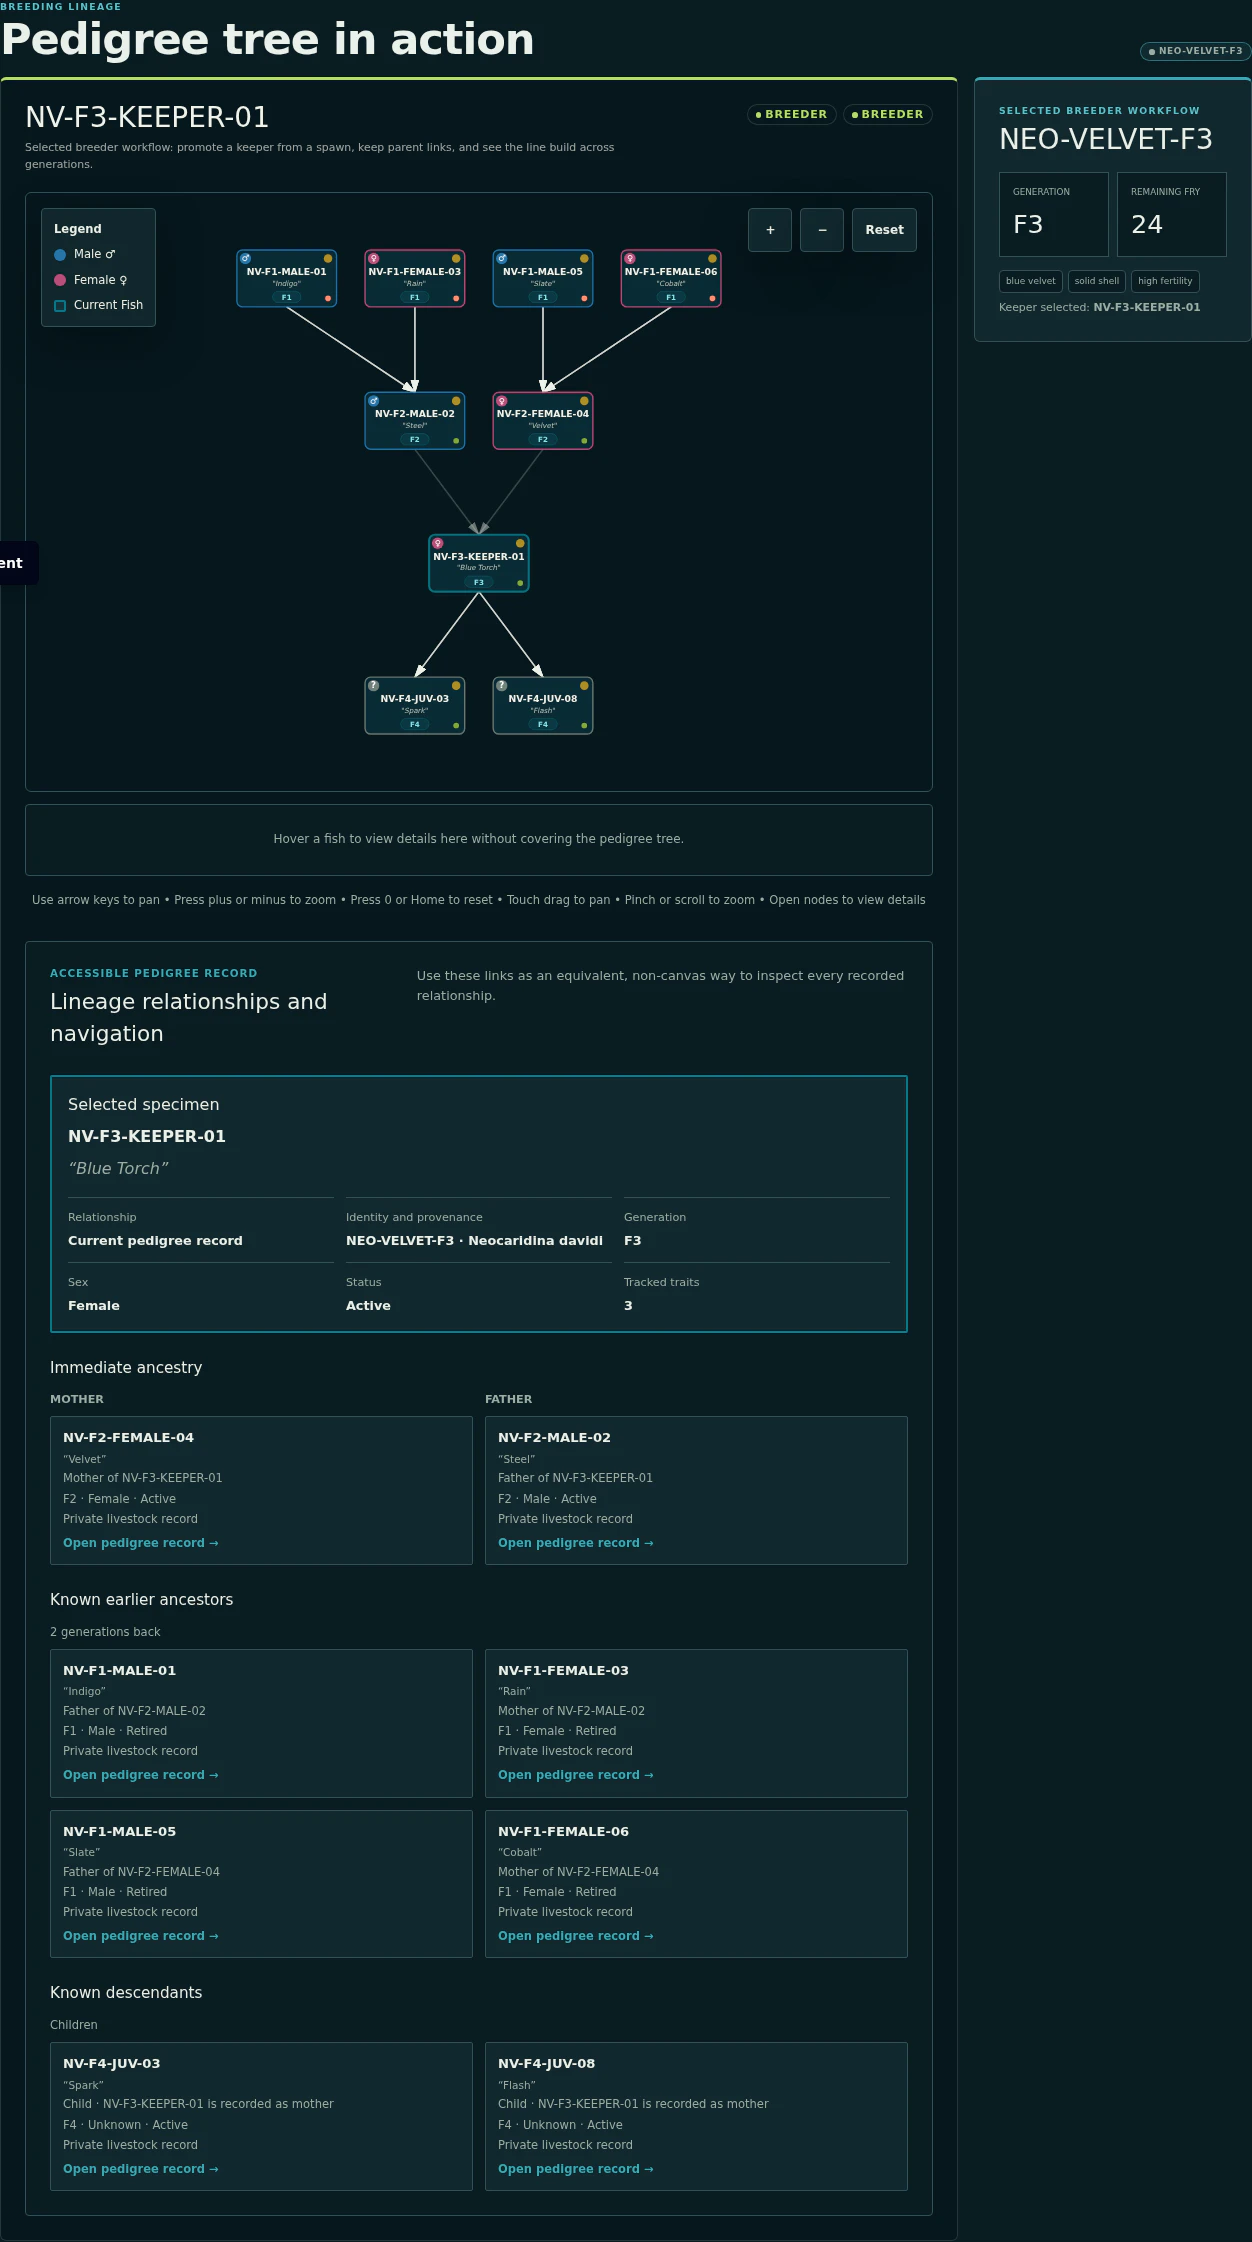Click the retired status dot on NV-F1-MALE-05 node
Screen dimensions: 1252x2242
coord(584,298)
